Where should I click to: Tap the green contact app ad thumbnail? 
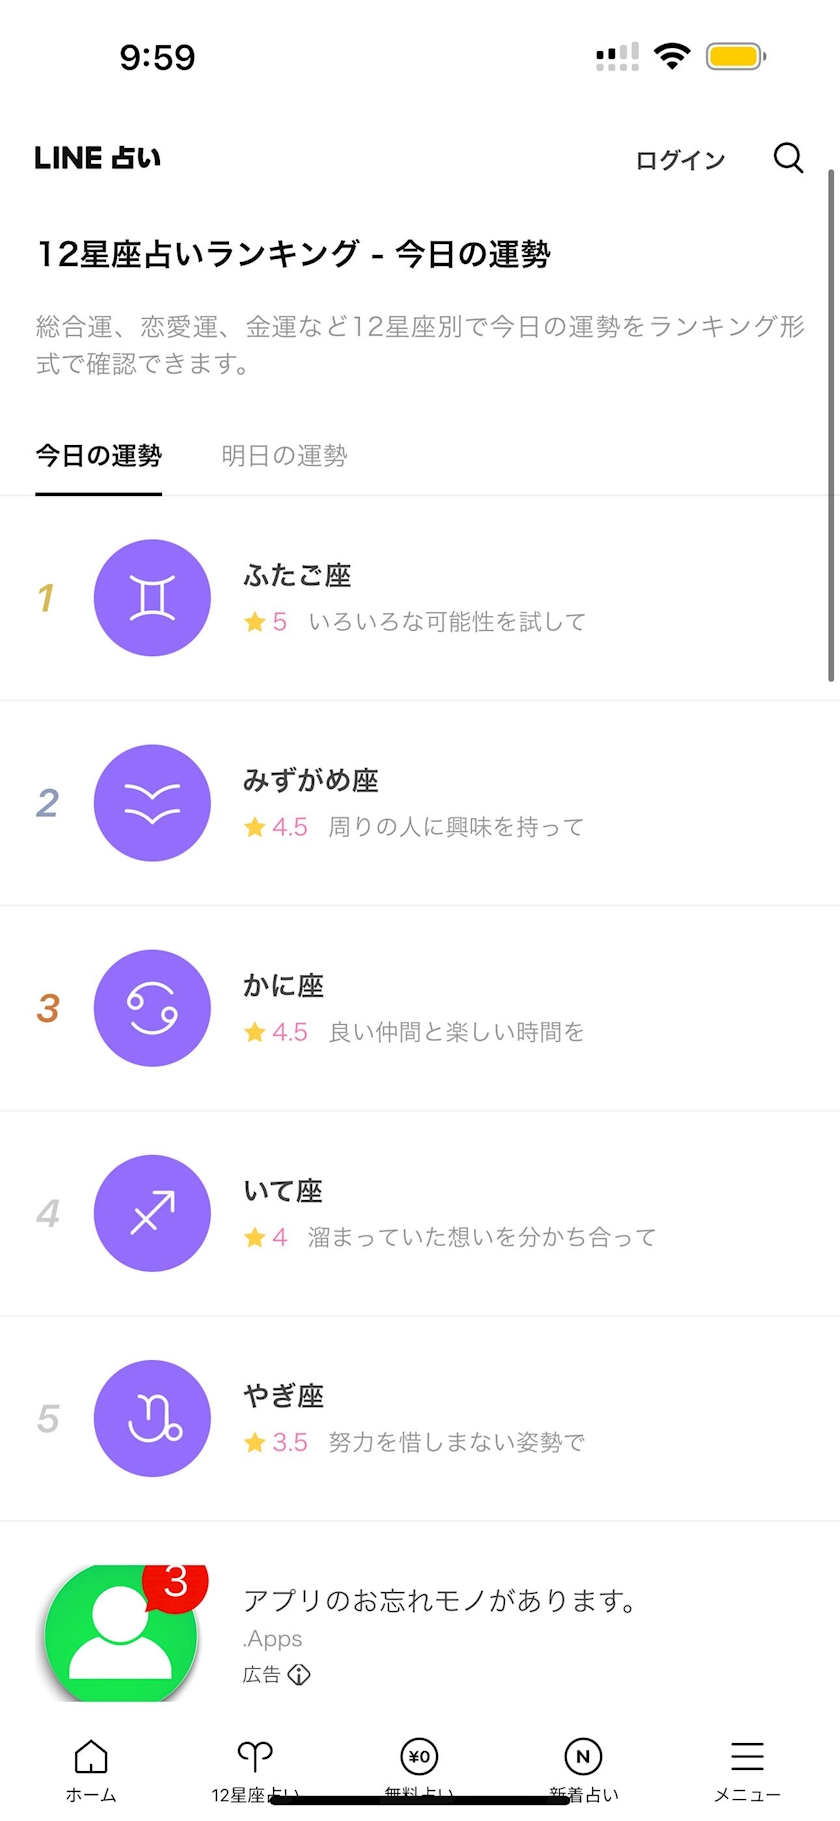[122, 1632]
